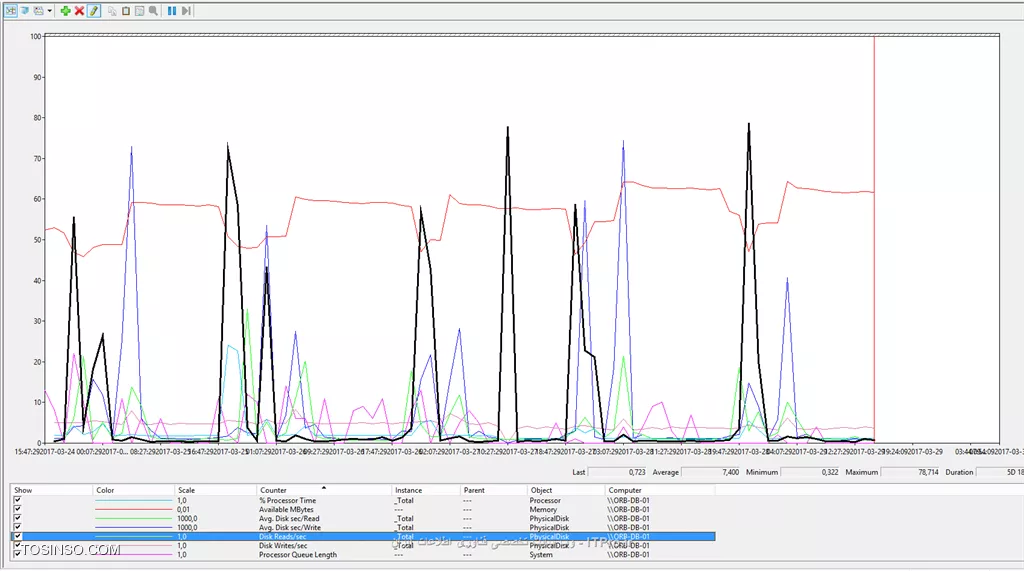Screen dimensions: 1024x571
Task: Click the View Current Activity toolbar icon
Action: 11,10
